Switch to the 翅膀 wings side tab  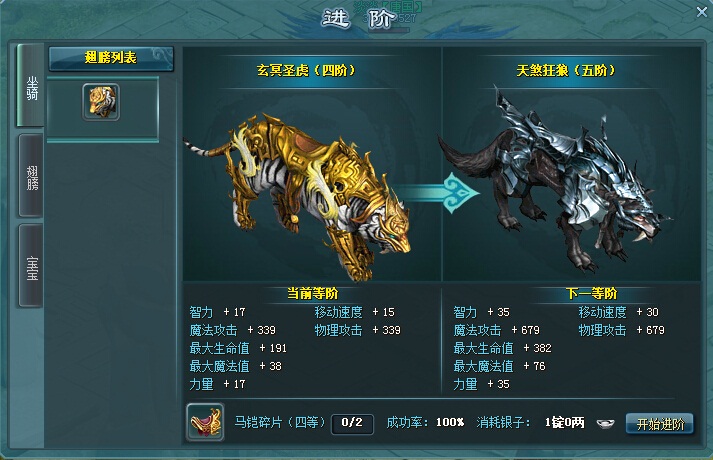coord(32,176)
